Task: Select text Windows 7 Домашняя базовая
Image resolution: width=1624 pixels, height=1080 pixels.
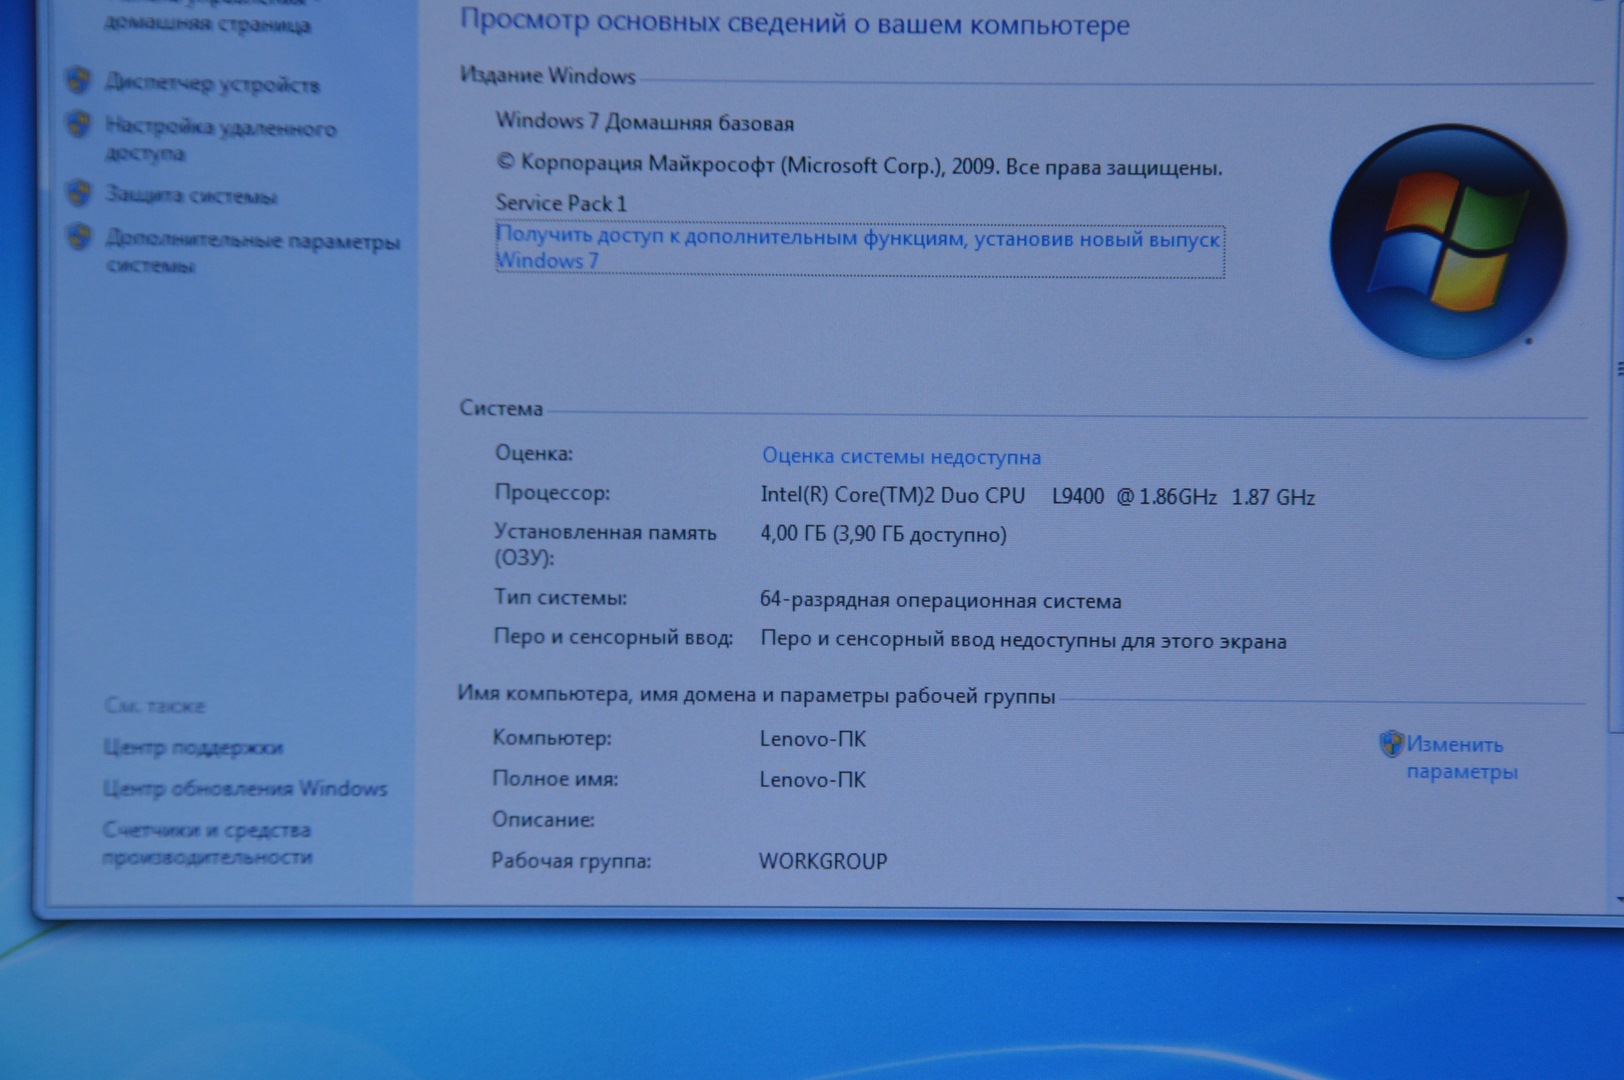Action: pyautogui.click(x=645, y=122)
